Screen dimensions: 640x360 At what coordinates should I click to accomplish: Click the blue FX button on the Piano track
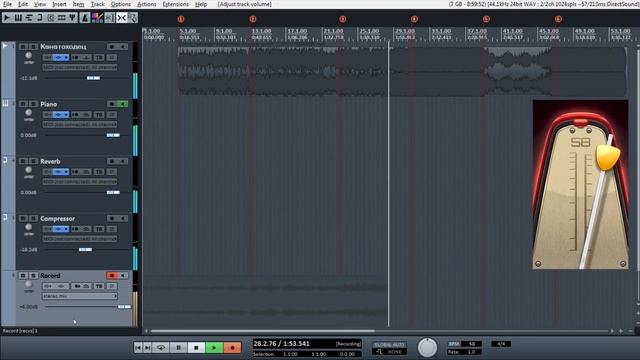[x=60, y=115]
